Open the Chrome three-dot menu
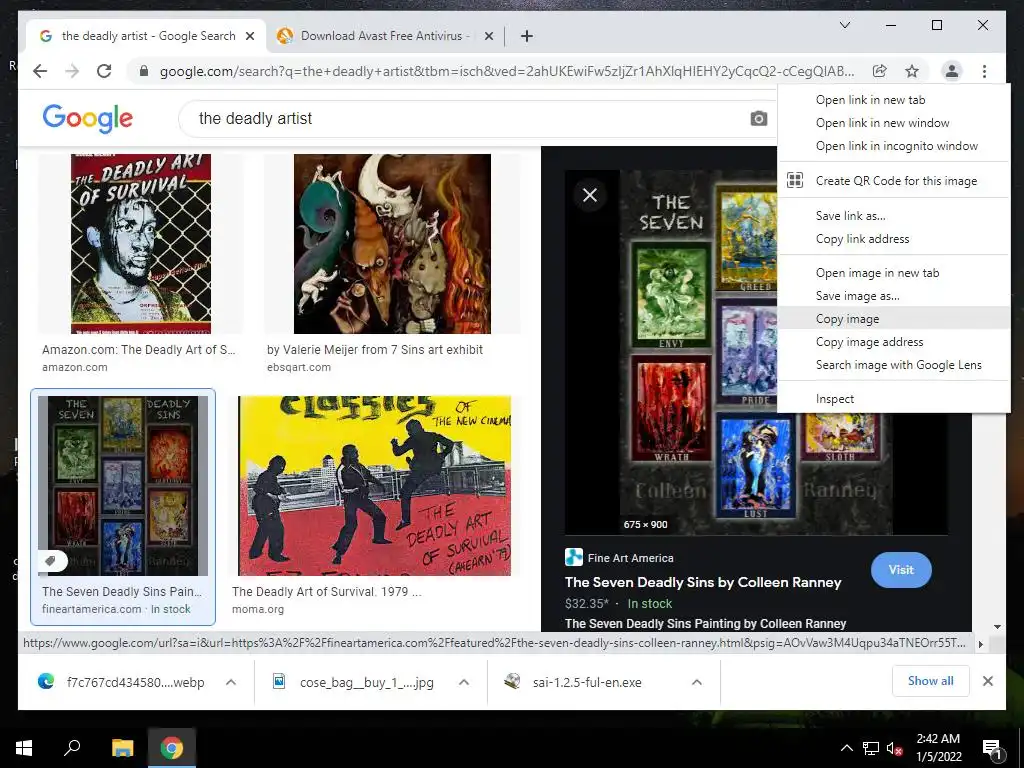This screenshot has height=768, width=1024. 984,71
